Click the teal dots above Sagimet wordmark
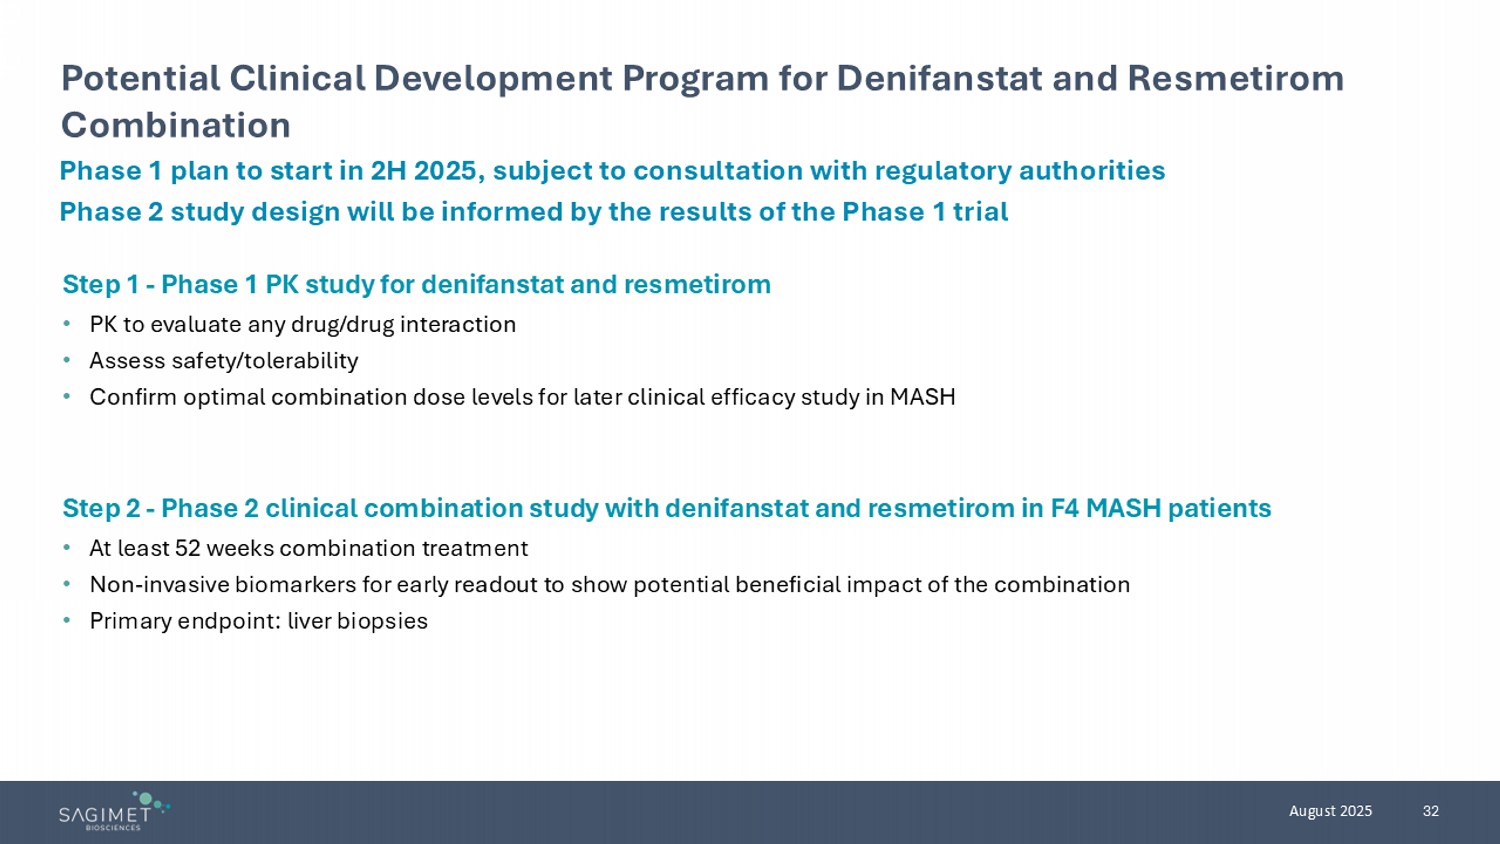1500x844 pixels. [x=150, y=800]
